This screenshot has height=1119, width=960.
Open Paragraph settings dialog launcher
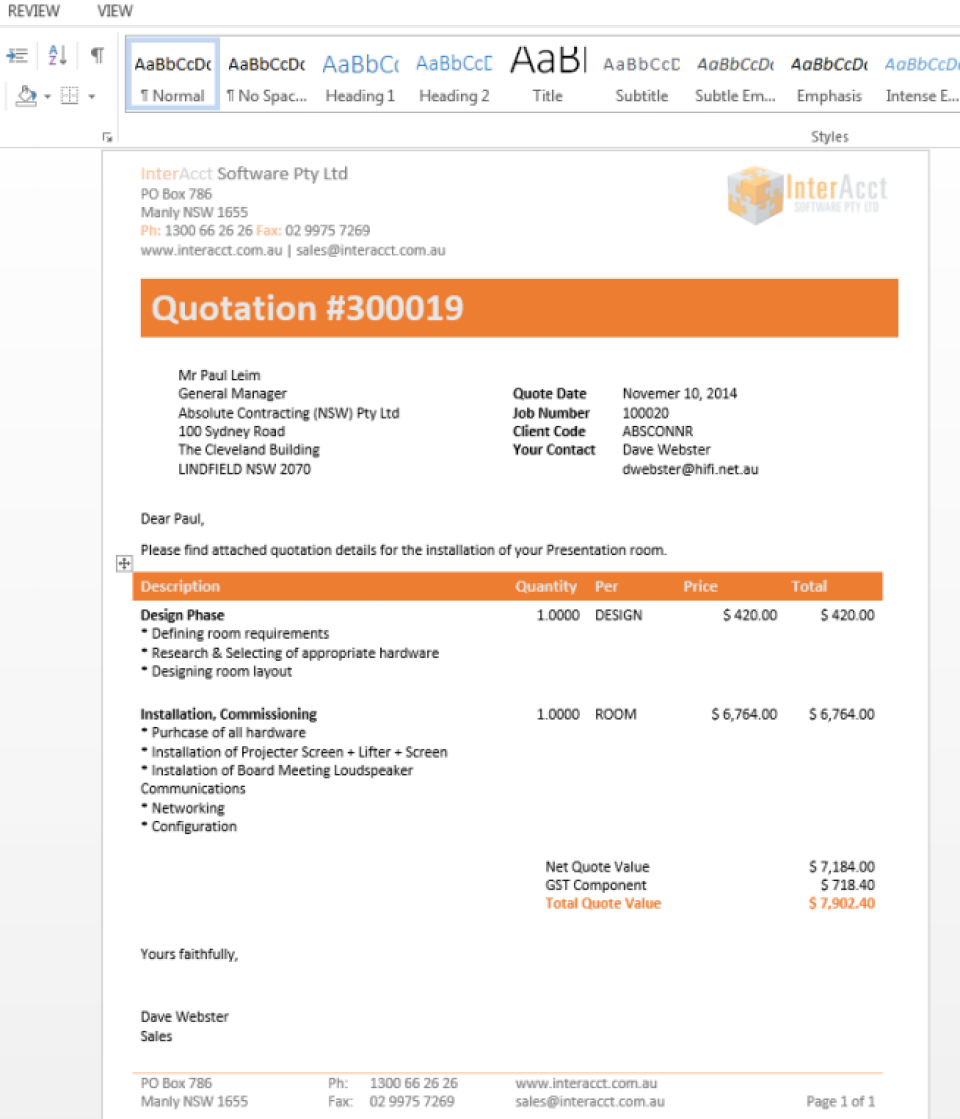(107, 137)
